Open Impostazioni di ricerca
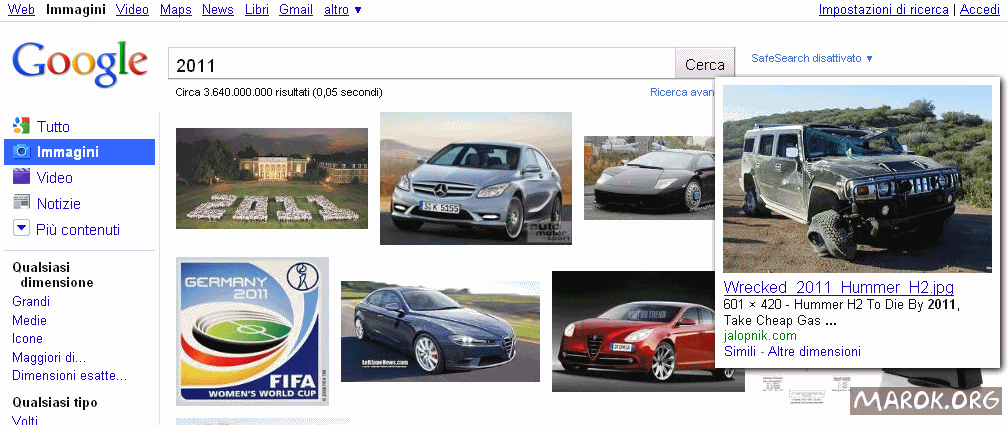Screen dimensions: 1008x425 pyautogui.click(x=883, y=10)
